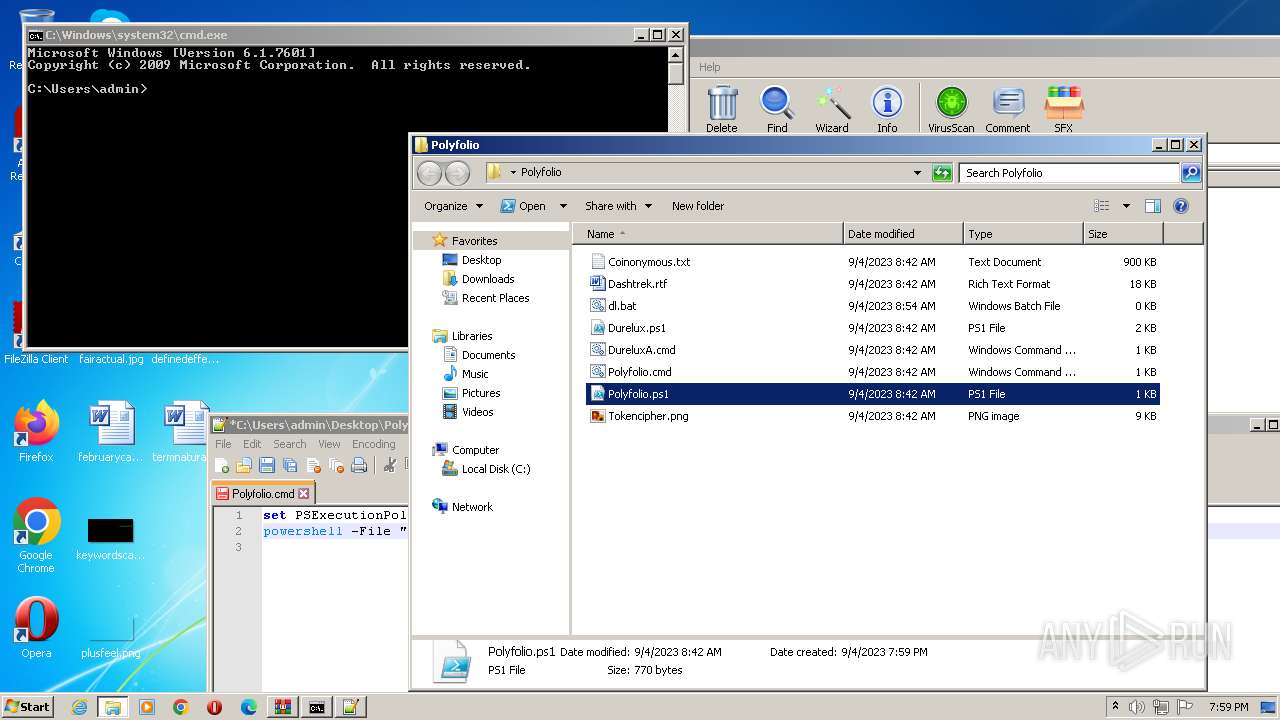Click the WinRAR icon in taskbar
The image size is (1280, 720).
[x=282, y=707]
